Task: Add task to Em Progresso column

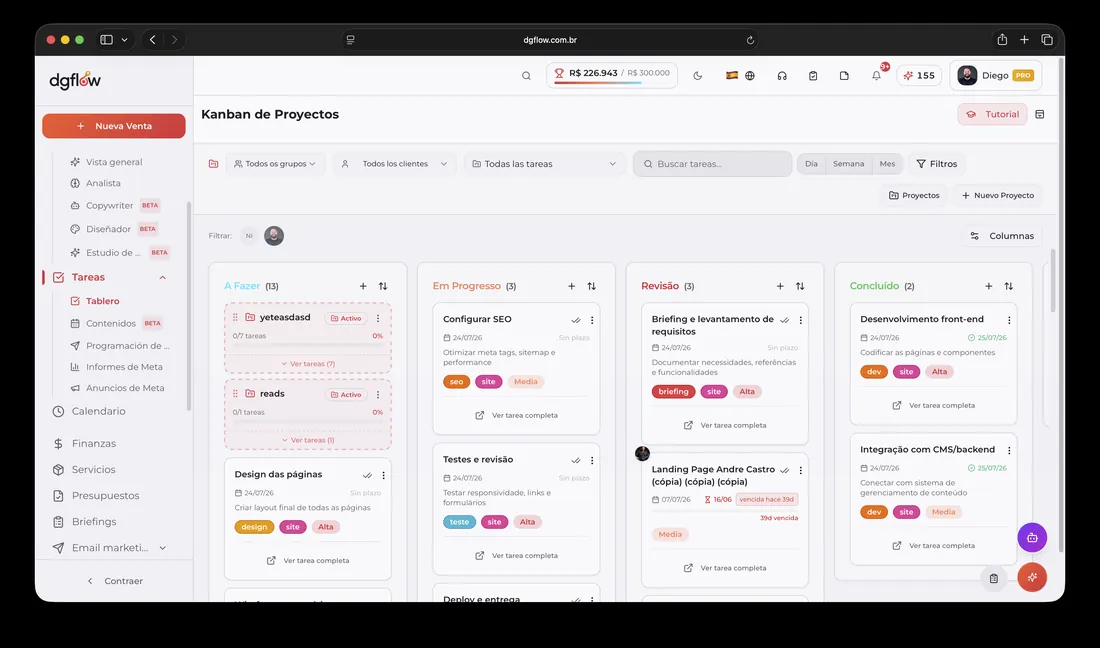Action: [572, 286]
